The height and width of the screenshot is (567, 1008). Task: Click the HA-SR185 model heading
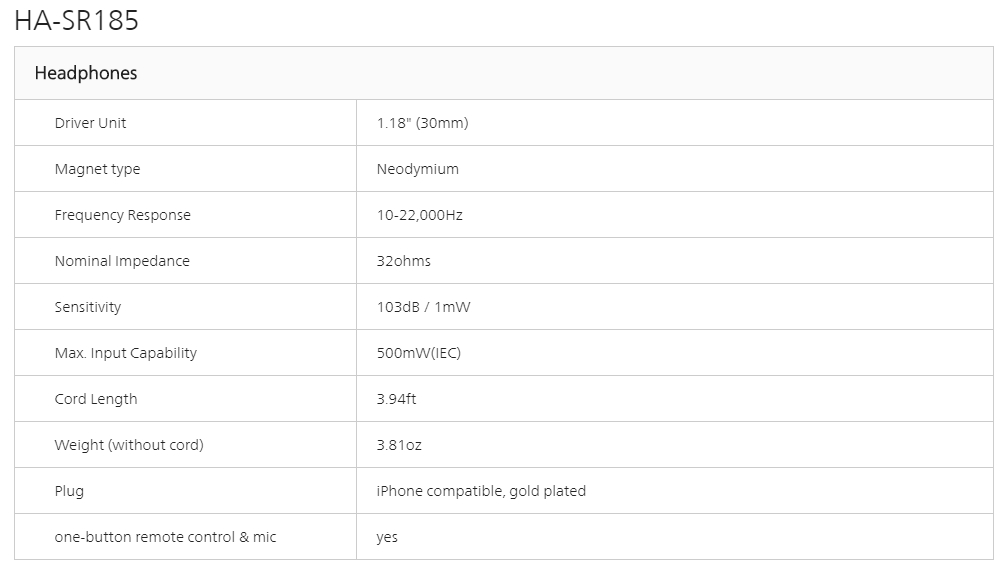tap(76, 21)
